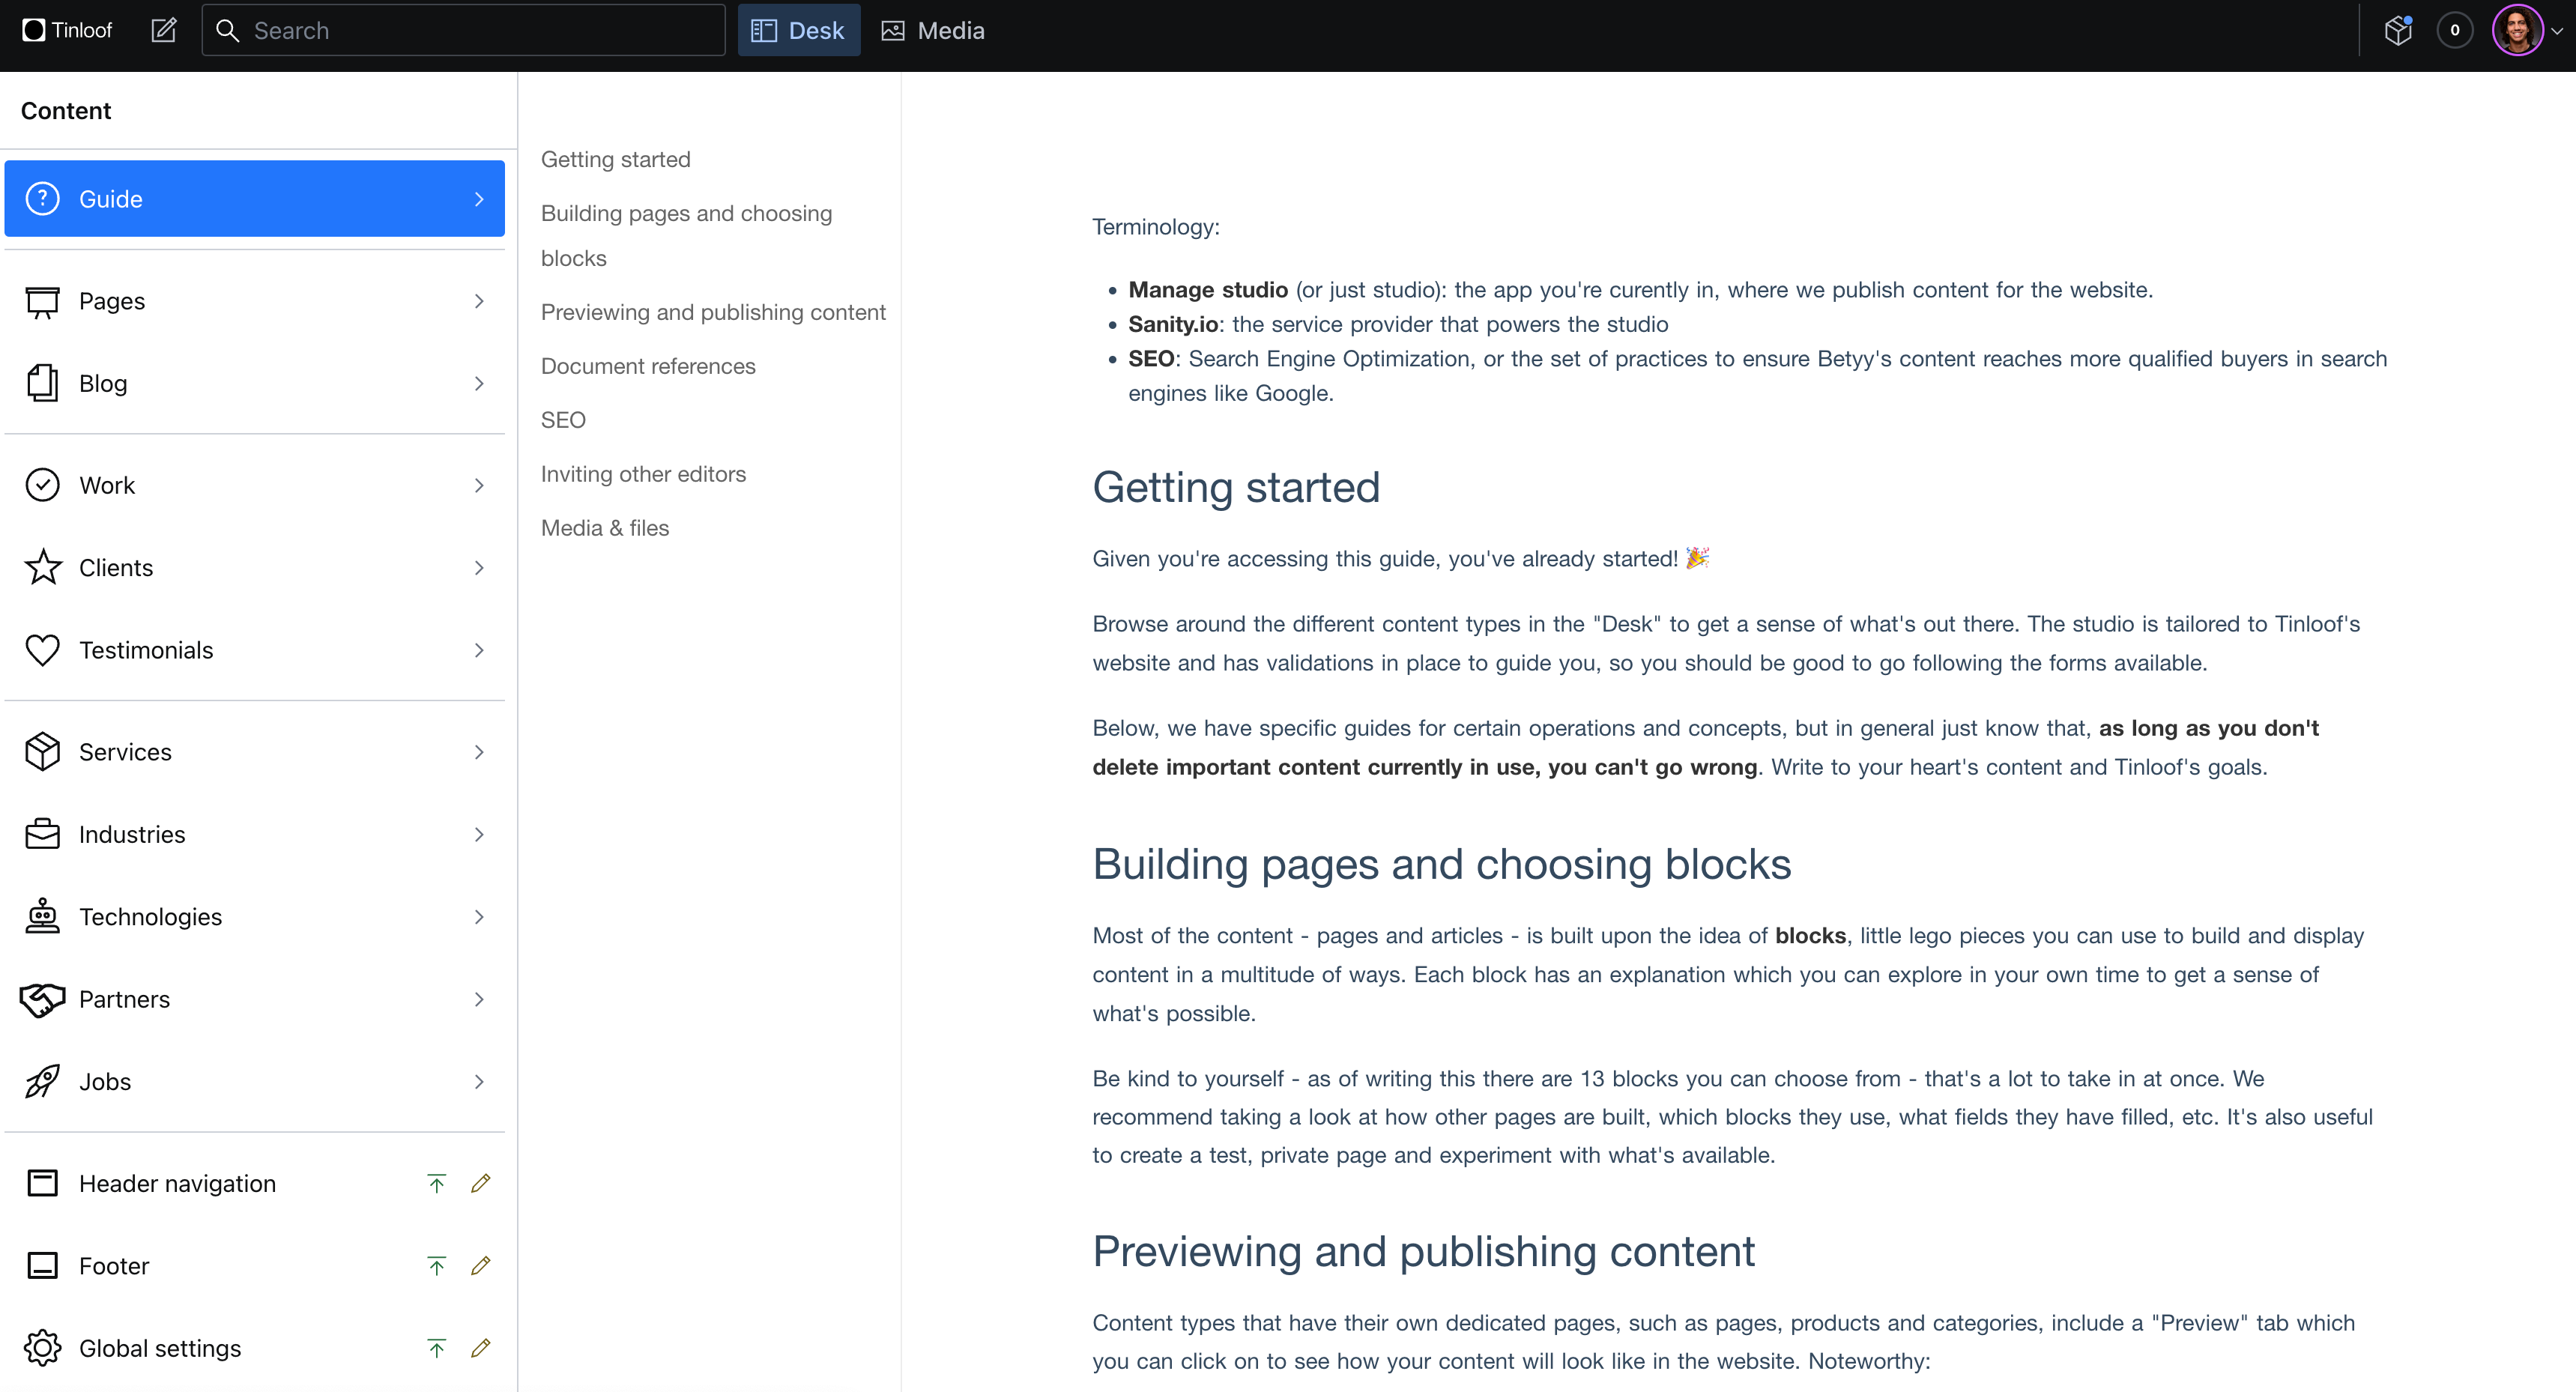Expand the Testimonials chevron arrow
2576x1392 pixels.
tap(479, 650)
